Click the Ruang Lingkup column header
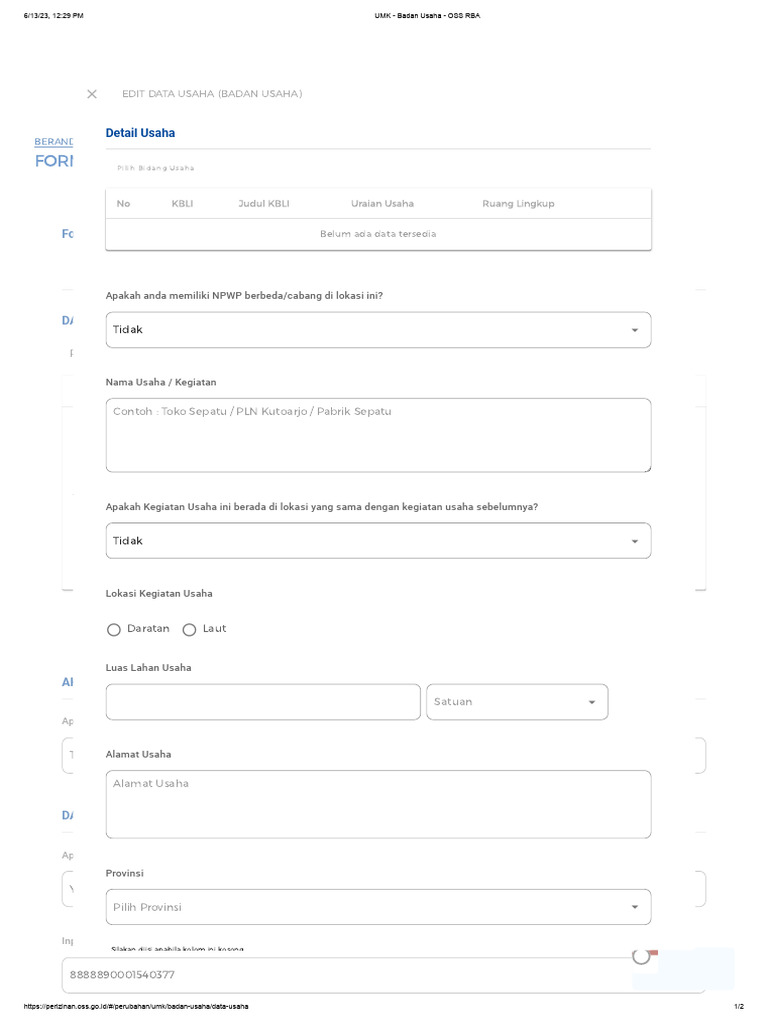Viewport: 768px width, 1024px height. (518, 204)
